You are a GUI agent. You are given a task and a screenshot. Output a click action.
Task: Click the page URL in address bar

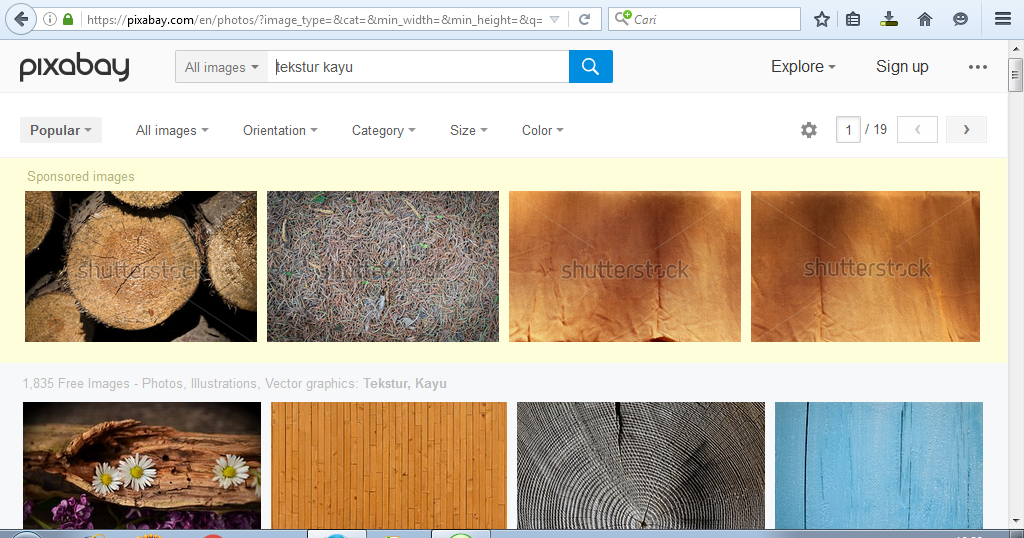[315, 20]
